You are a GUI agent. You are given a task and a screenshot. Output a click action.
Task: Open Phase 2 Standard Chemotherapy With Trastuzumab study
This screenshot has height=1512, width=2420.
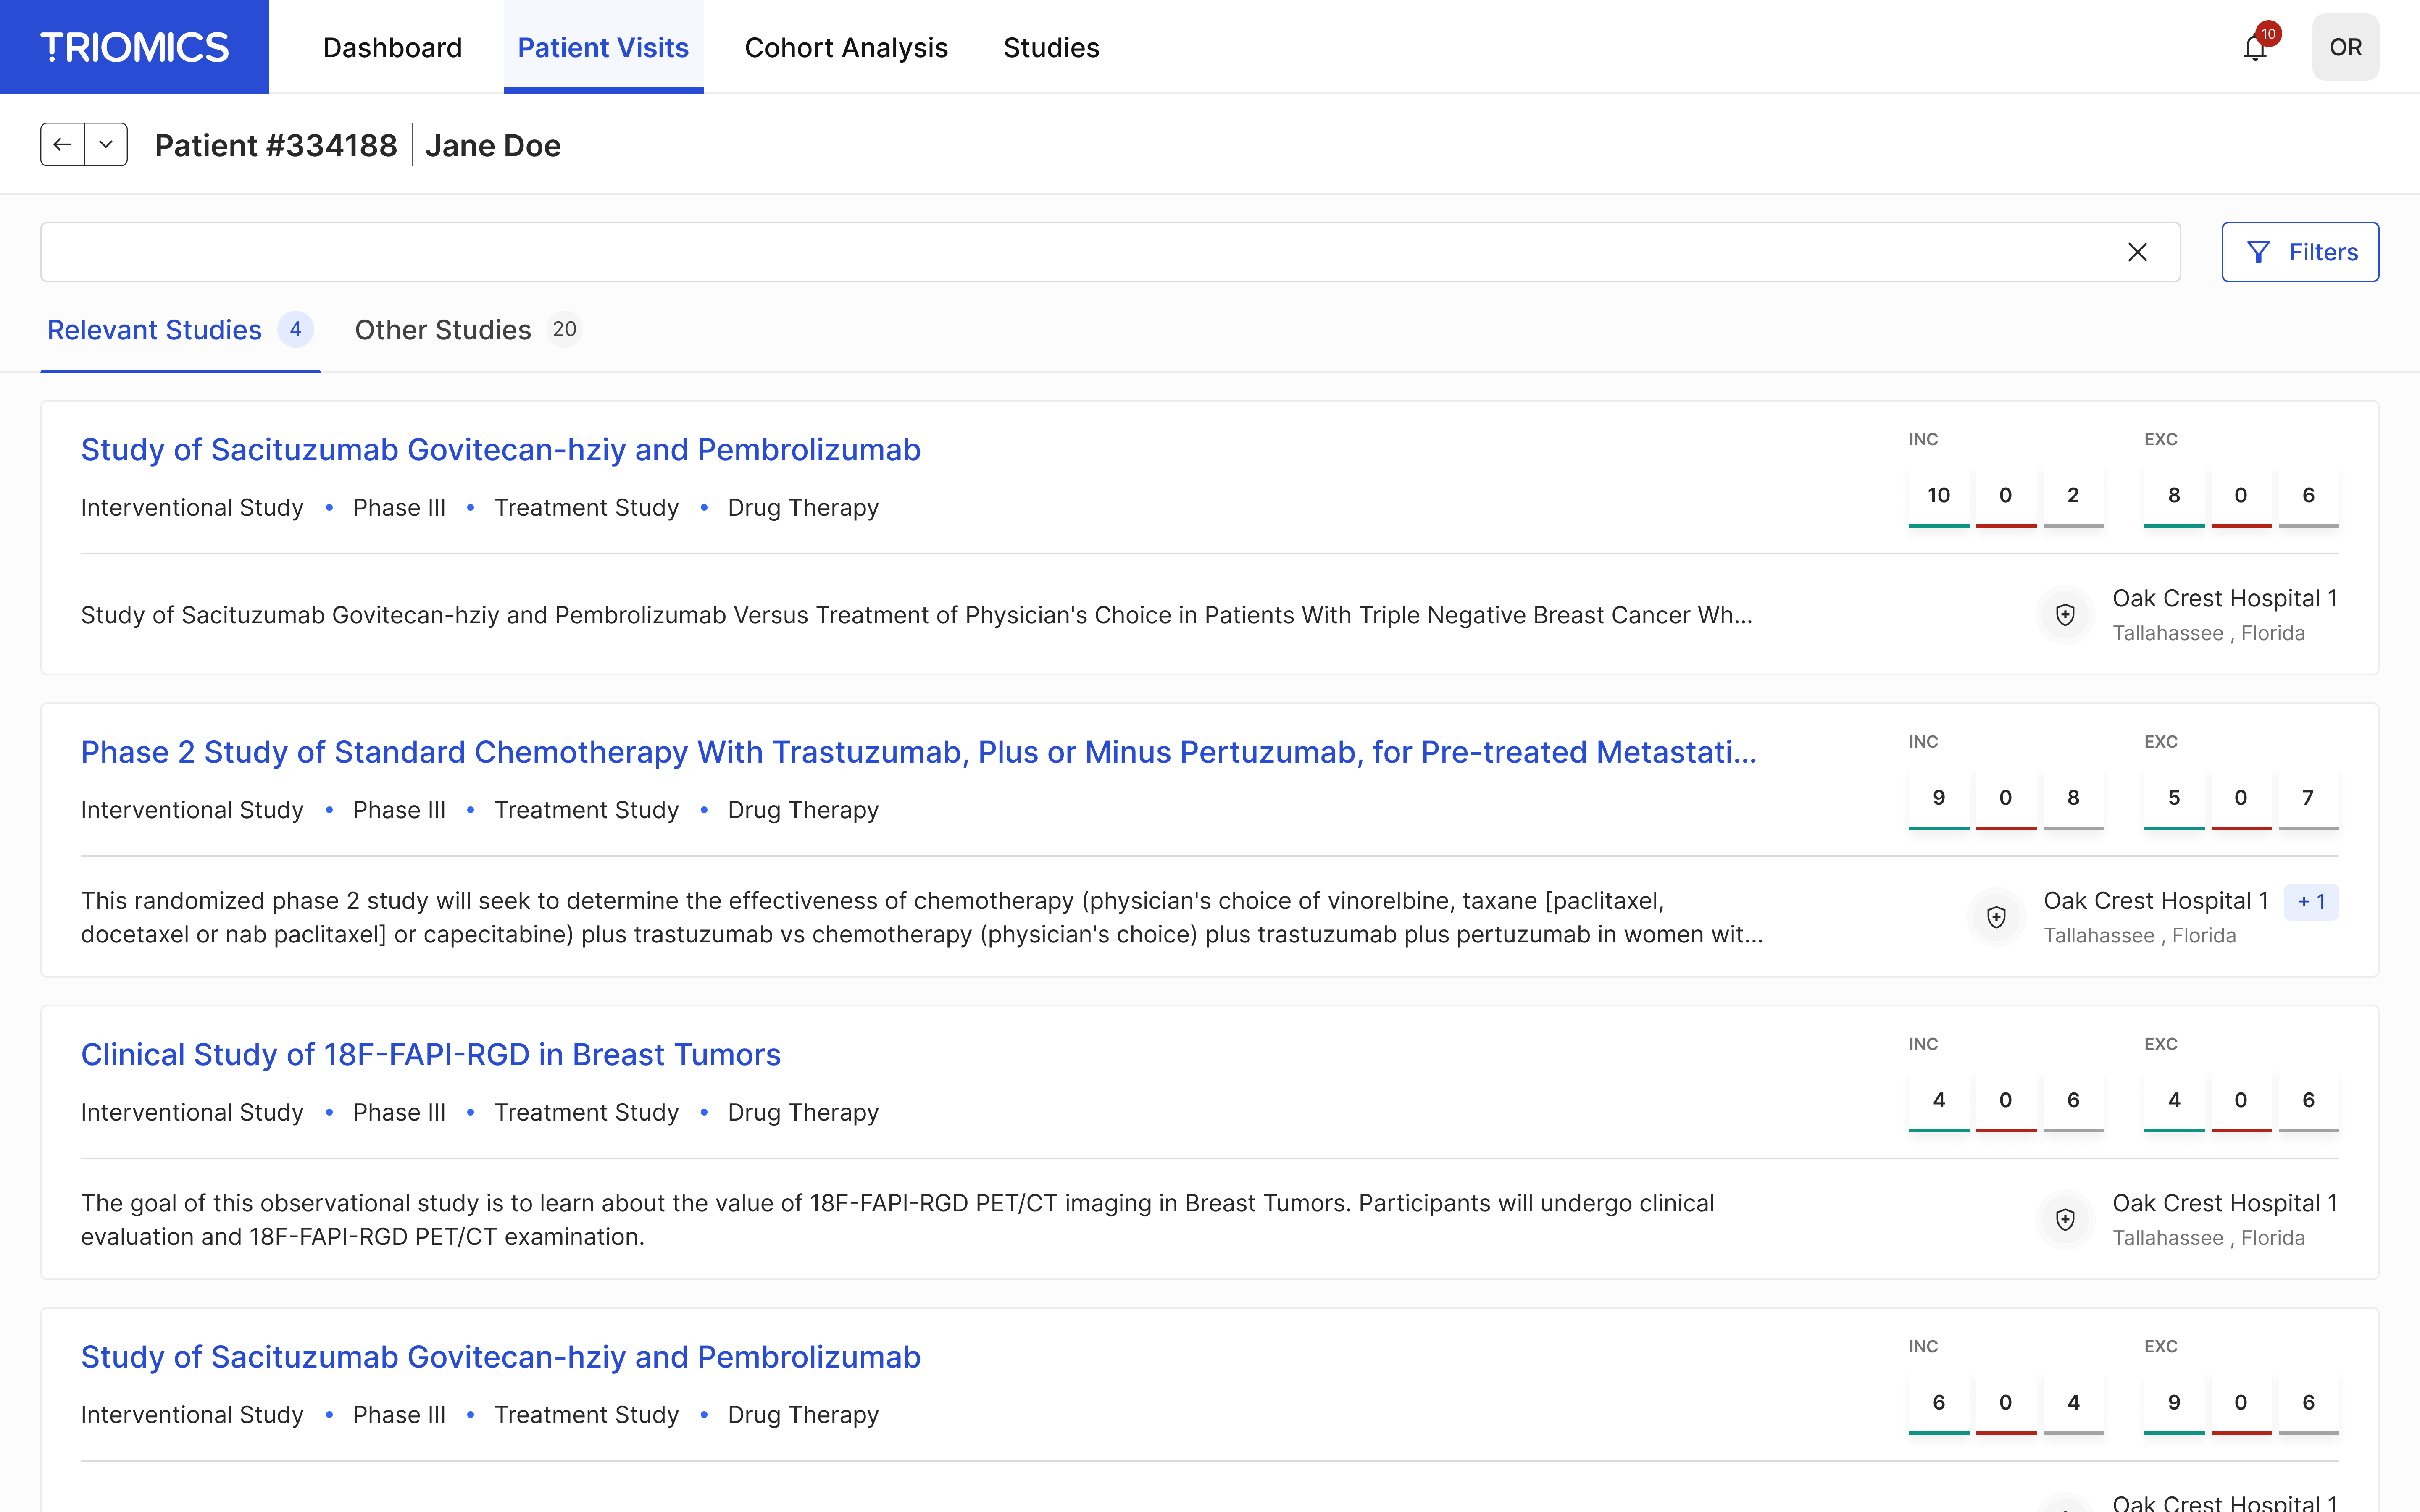point(918,752)
